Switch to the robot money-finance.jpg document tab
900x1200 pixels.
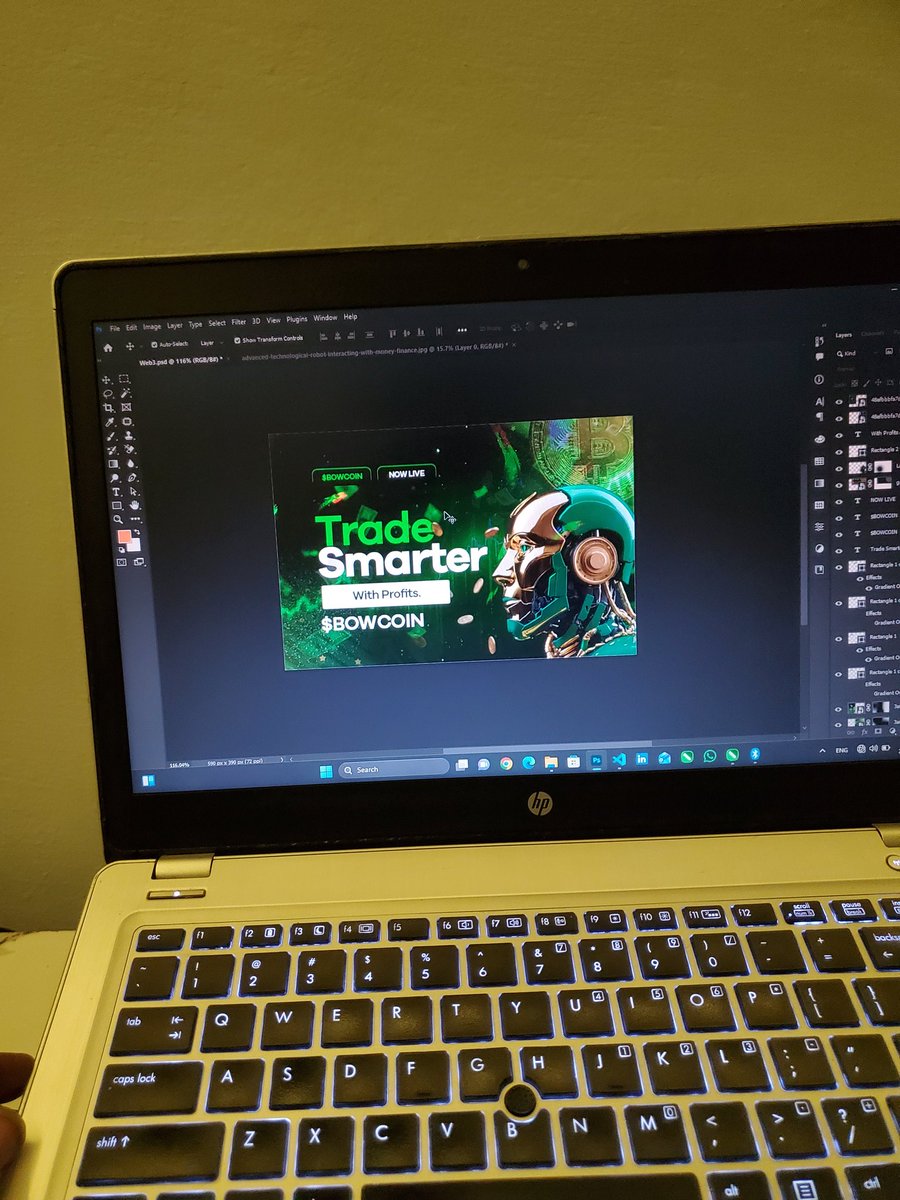tap(376, 351)
